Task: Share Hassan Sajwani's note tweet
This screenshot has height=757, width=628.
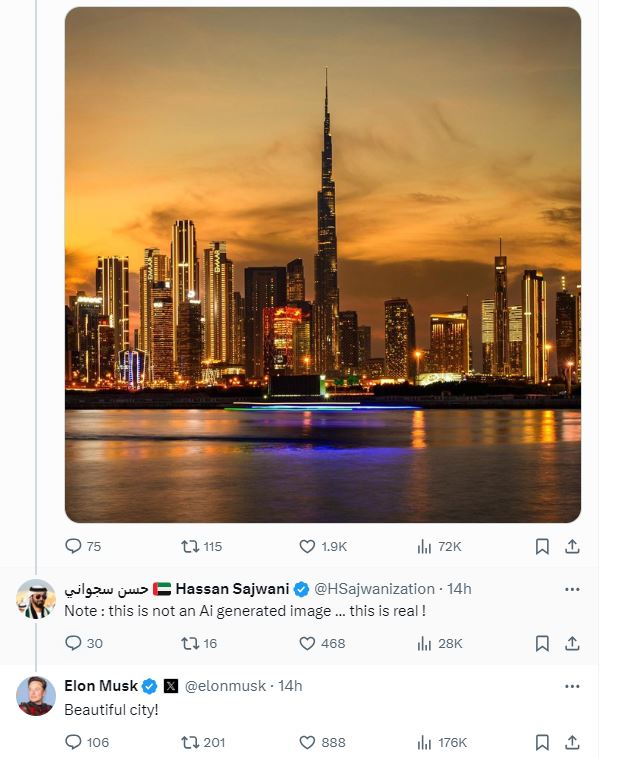Action: [x=572, y=643]
